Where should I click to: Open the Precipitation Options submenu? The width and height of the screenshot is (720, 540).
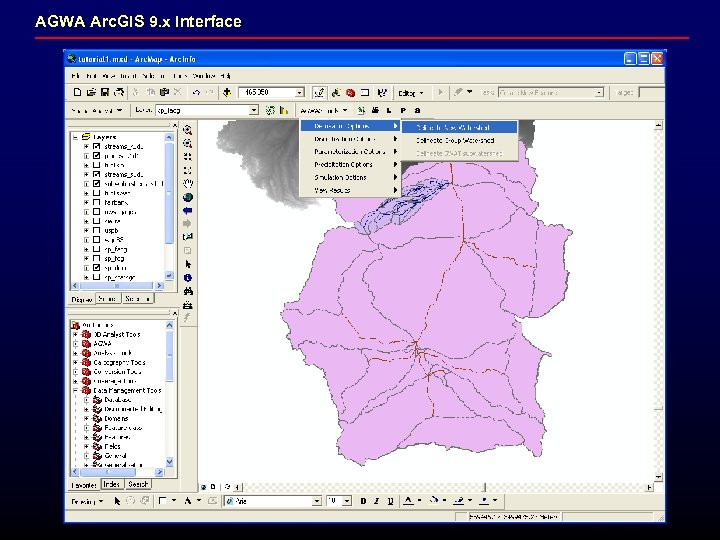pyautogui.click(x=350, y=164)
